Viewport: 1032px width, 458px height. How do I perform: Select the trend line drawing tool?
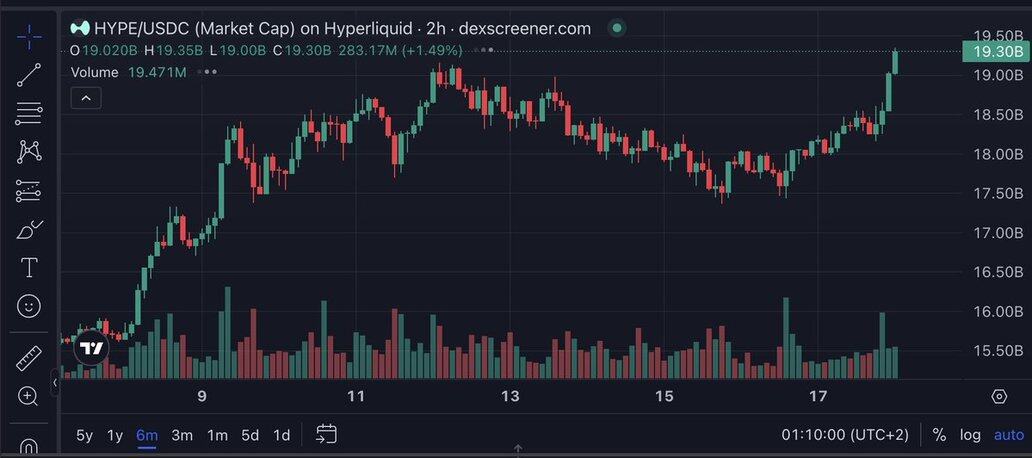pos(29,75)
